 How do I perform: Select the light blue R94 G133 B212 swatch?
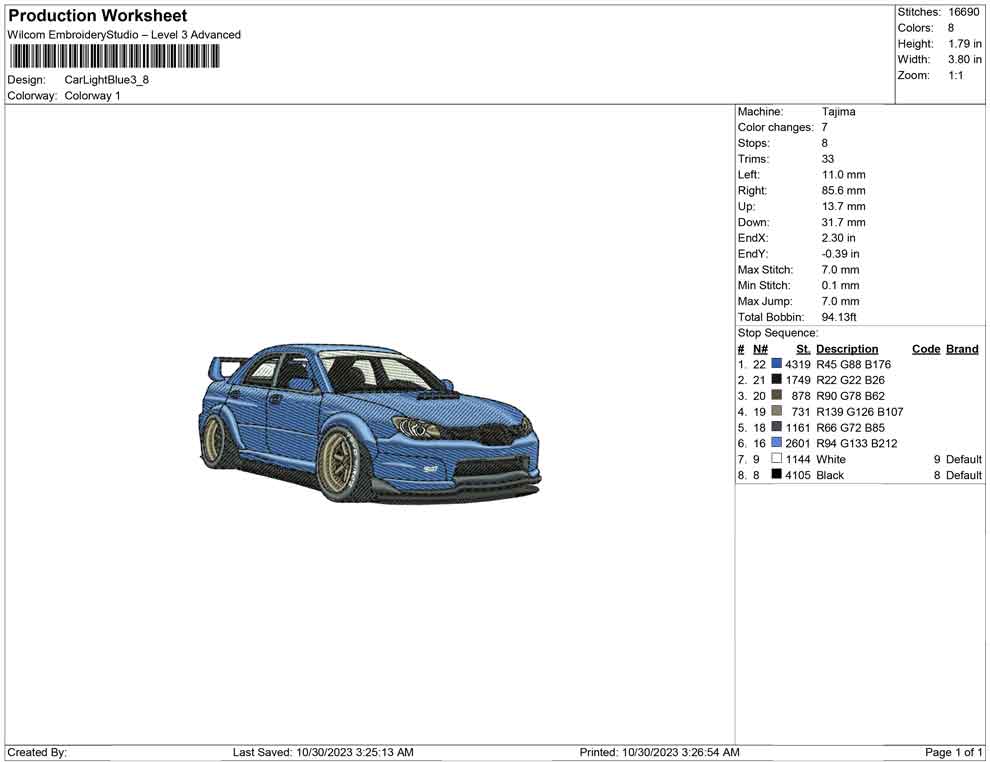tap(777, 443)
